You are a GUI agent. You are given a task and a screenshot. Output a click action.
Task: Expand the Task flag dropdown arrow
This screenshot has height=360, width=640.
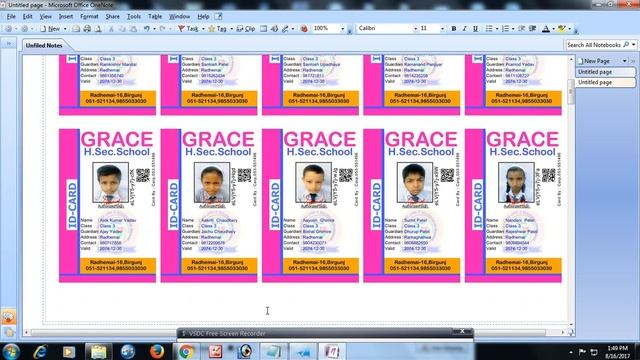click(202, 29)
